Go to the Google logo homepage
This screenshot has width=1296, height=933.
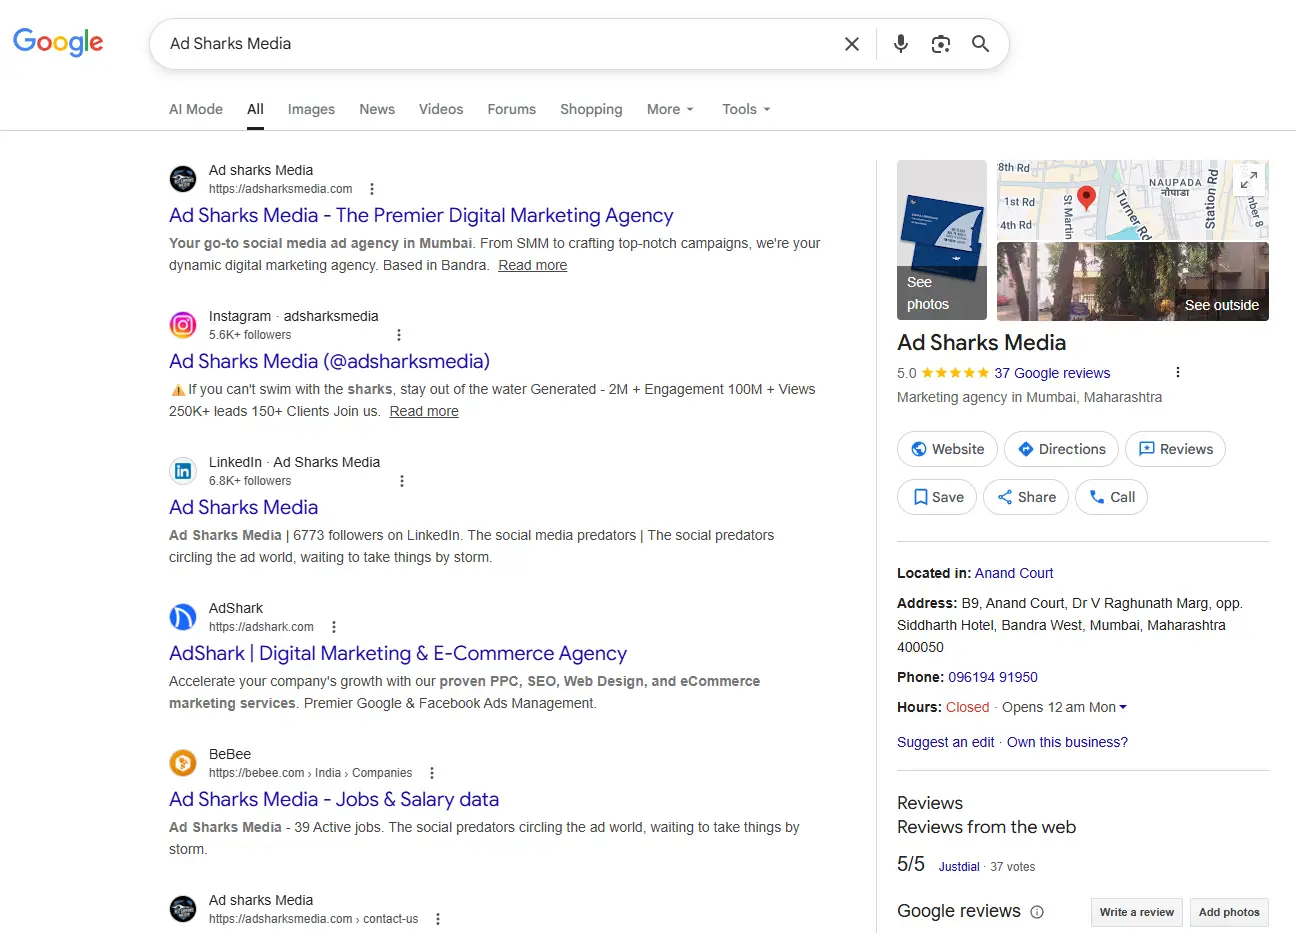pyautogui.click(x=58, y=42)
